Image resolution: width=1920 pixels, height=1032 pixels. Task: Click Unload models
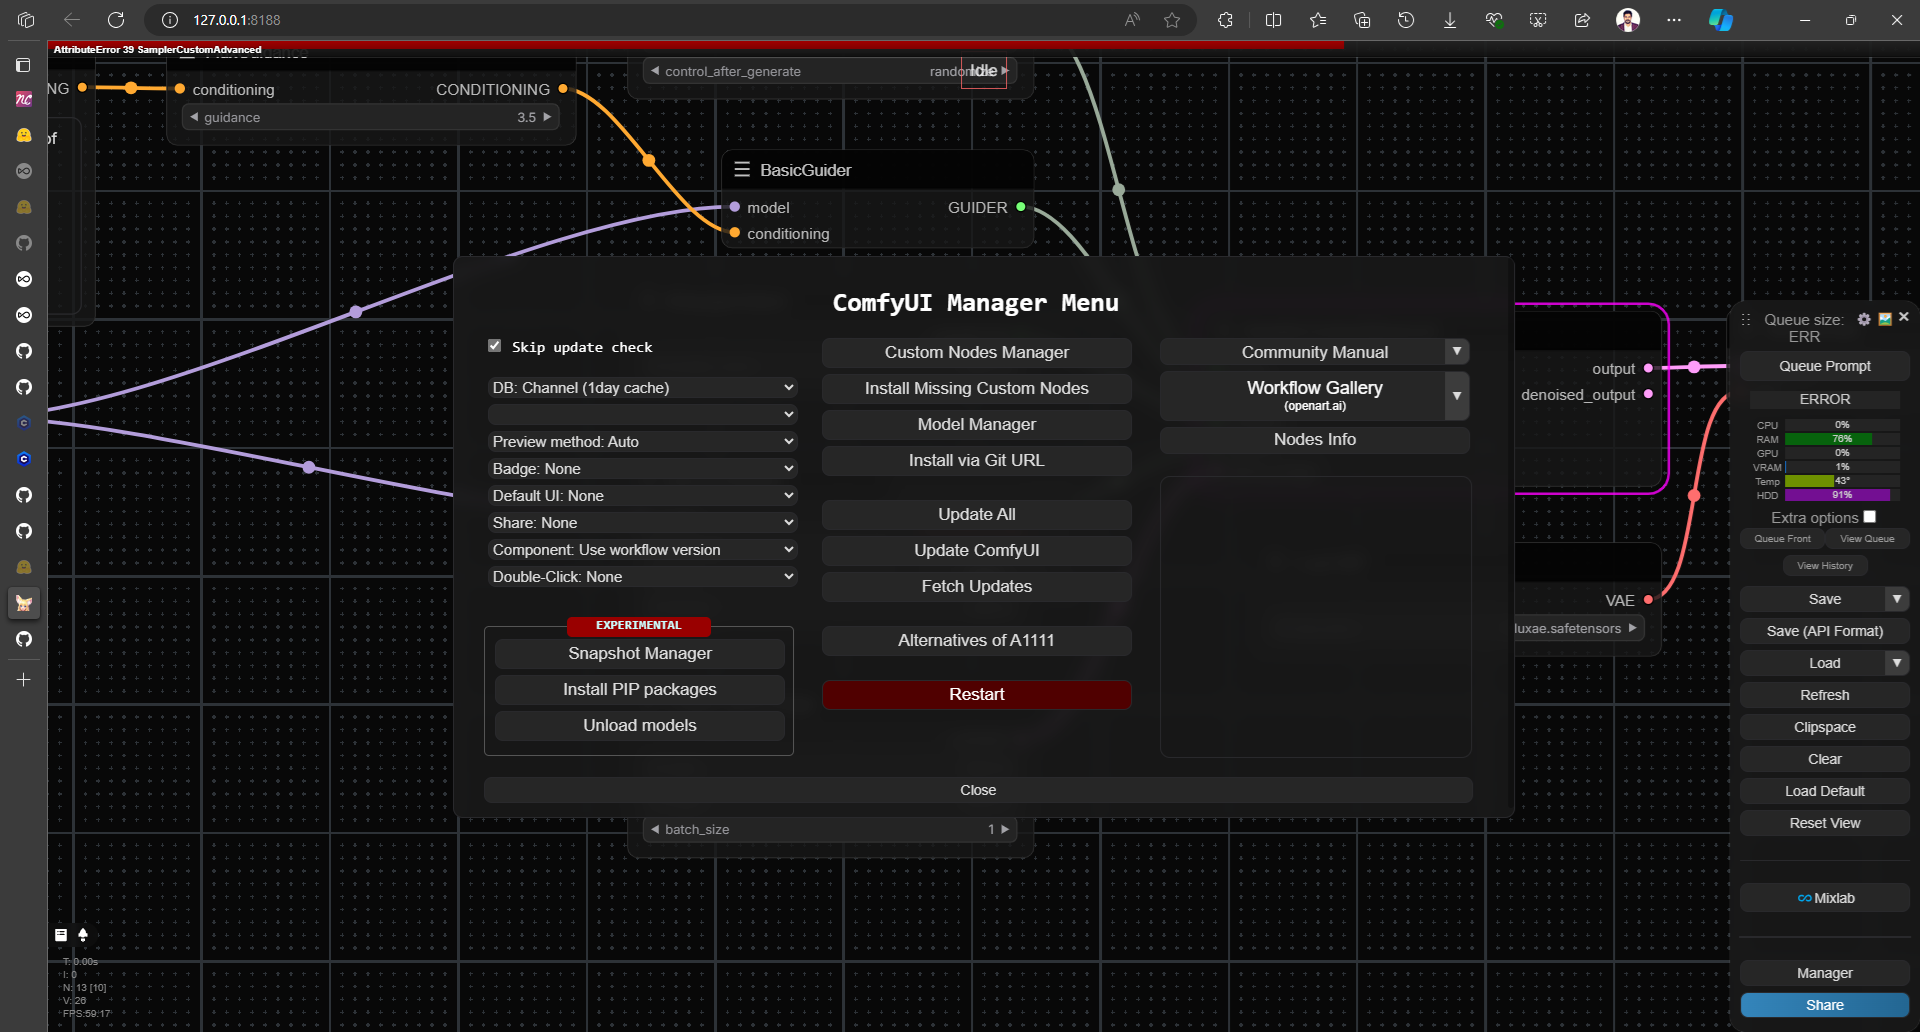click(640, 725)
